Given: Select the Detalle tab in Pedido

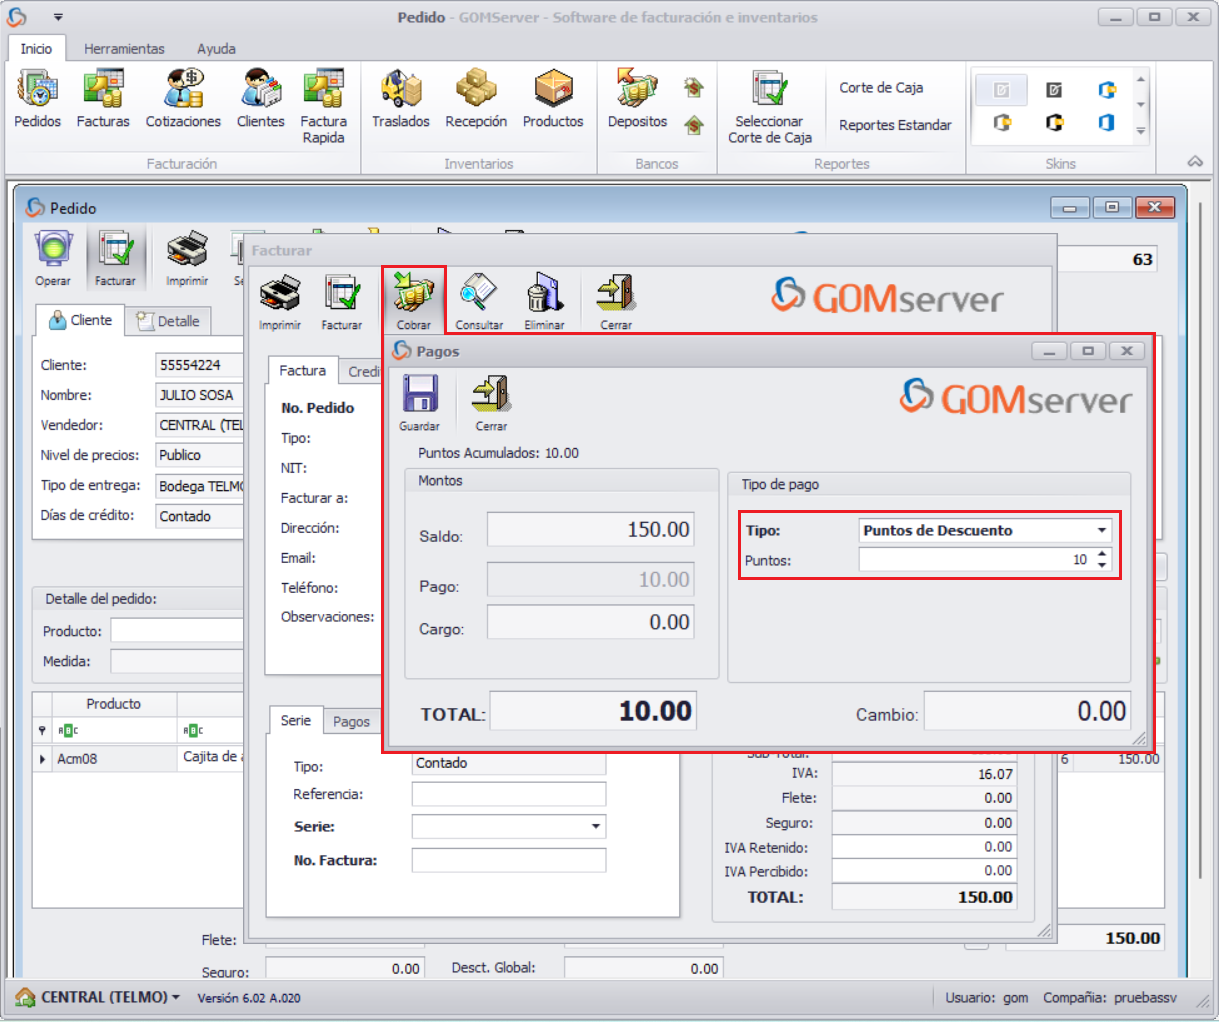Looking at the screenshot, I should click(168, 321).
